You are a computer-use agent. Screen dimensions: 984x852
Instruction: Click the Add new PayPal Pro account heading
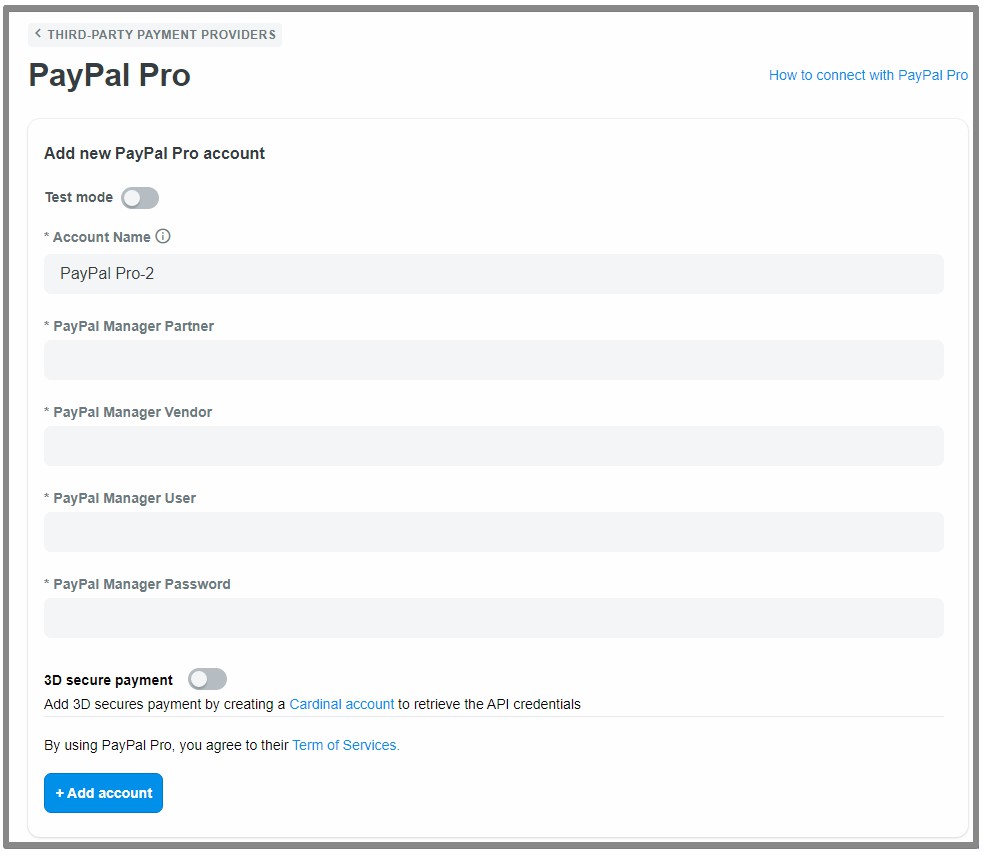click(x=154, y=154)
